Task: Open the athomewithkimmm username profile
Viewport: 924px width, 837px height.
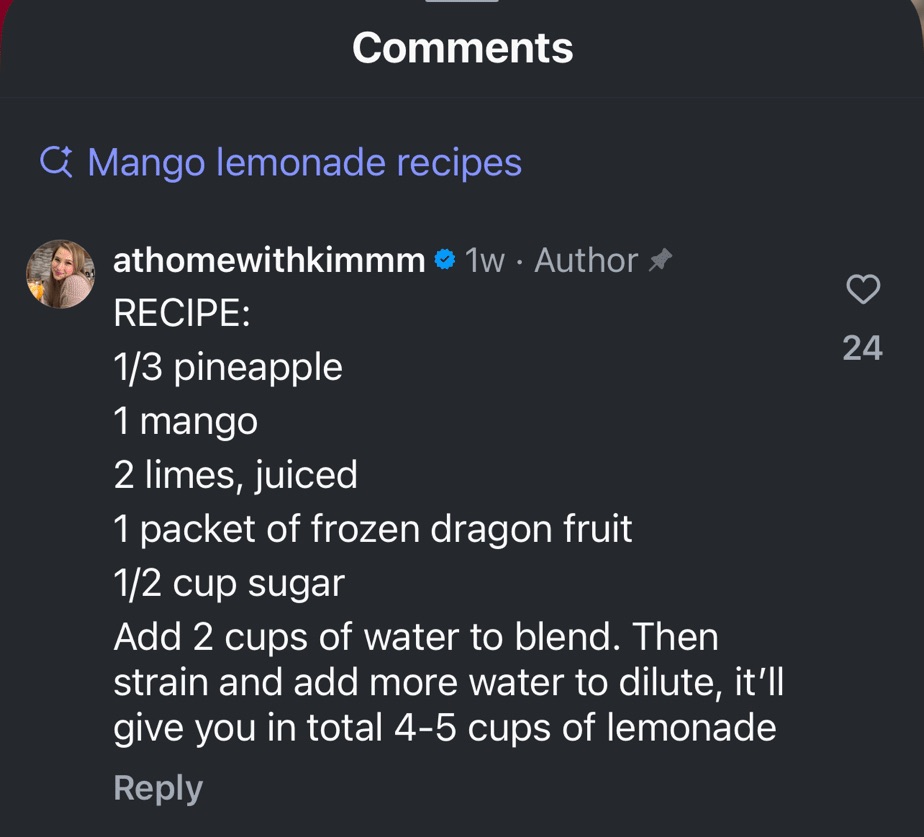Action: coord(269,260)
